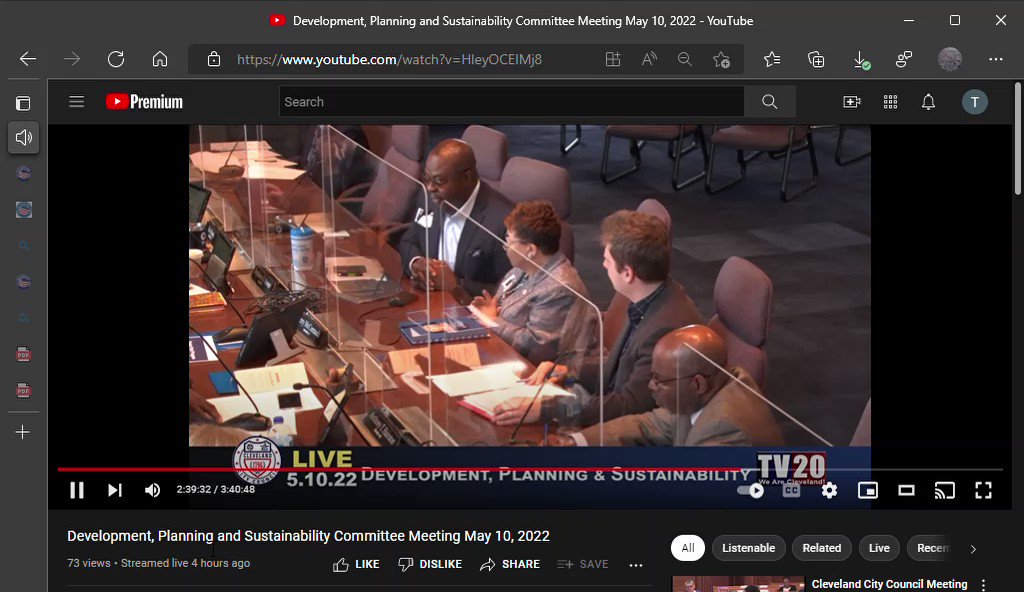The height and width of the screenshot is (592, 1024).
Task: Go back to previous page
Action: (27, 59)
